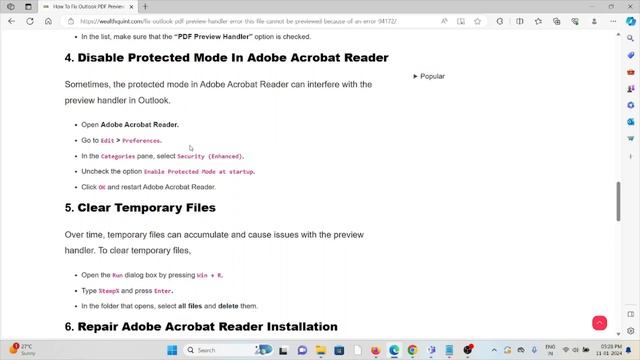Click the Security (Enhanced) code text
The height and width of the screenshot is (360, 640).
coord(211,156)
